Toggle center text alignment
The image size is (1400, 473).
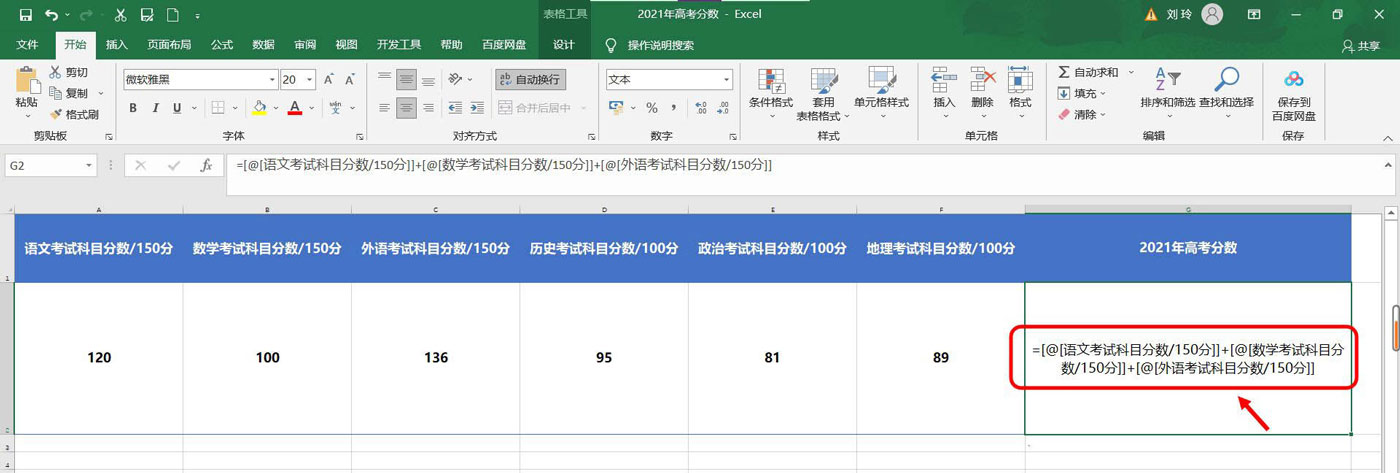(406, 108)
